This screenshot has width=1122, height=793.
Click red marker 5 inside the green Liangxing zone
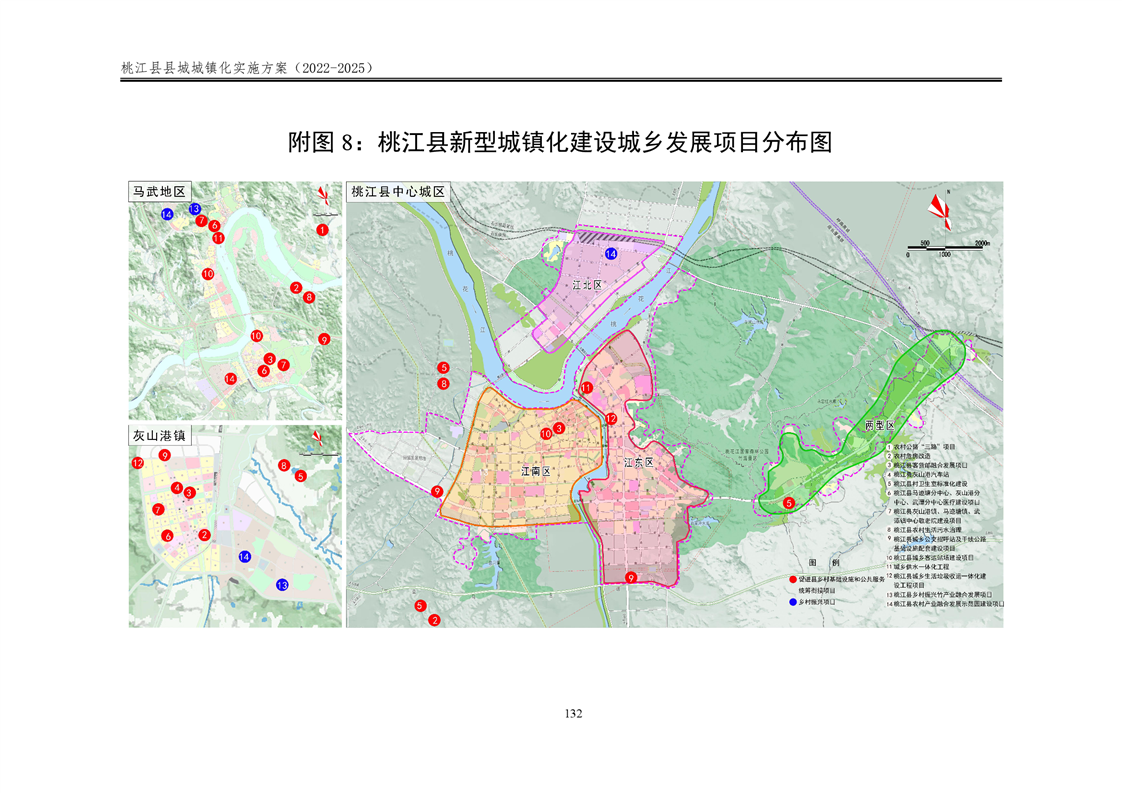(789, 503)
